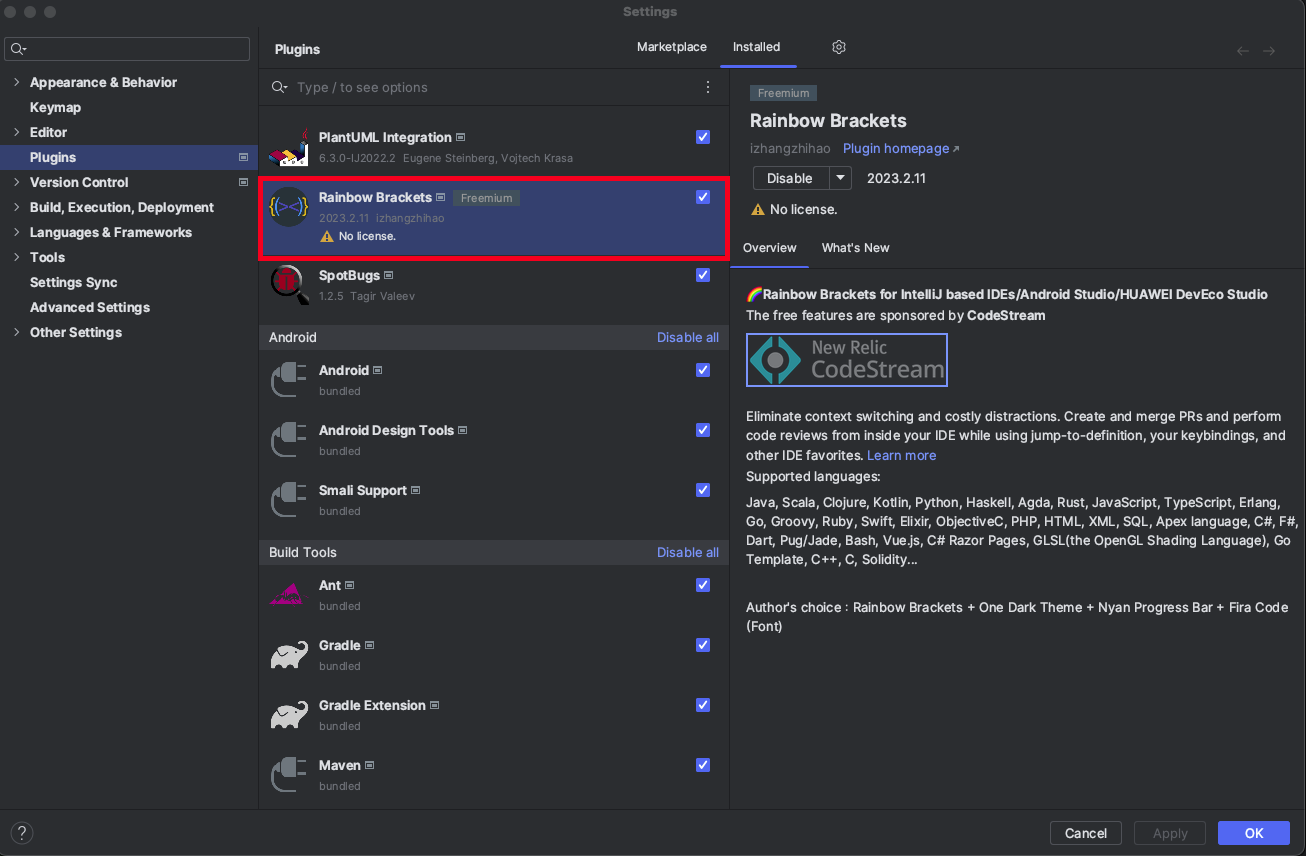This screenshot has height=856, width=1306.
Task: Click the project-level icon beside Plugins
Action: (243, 157)
